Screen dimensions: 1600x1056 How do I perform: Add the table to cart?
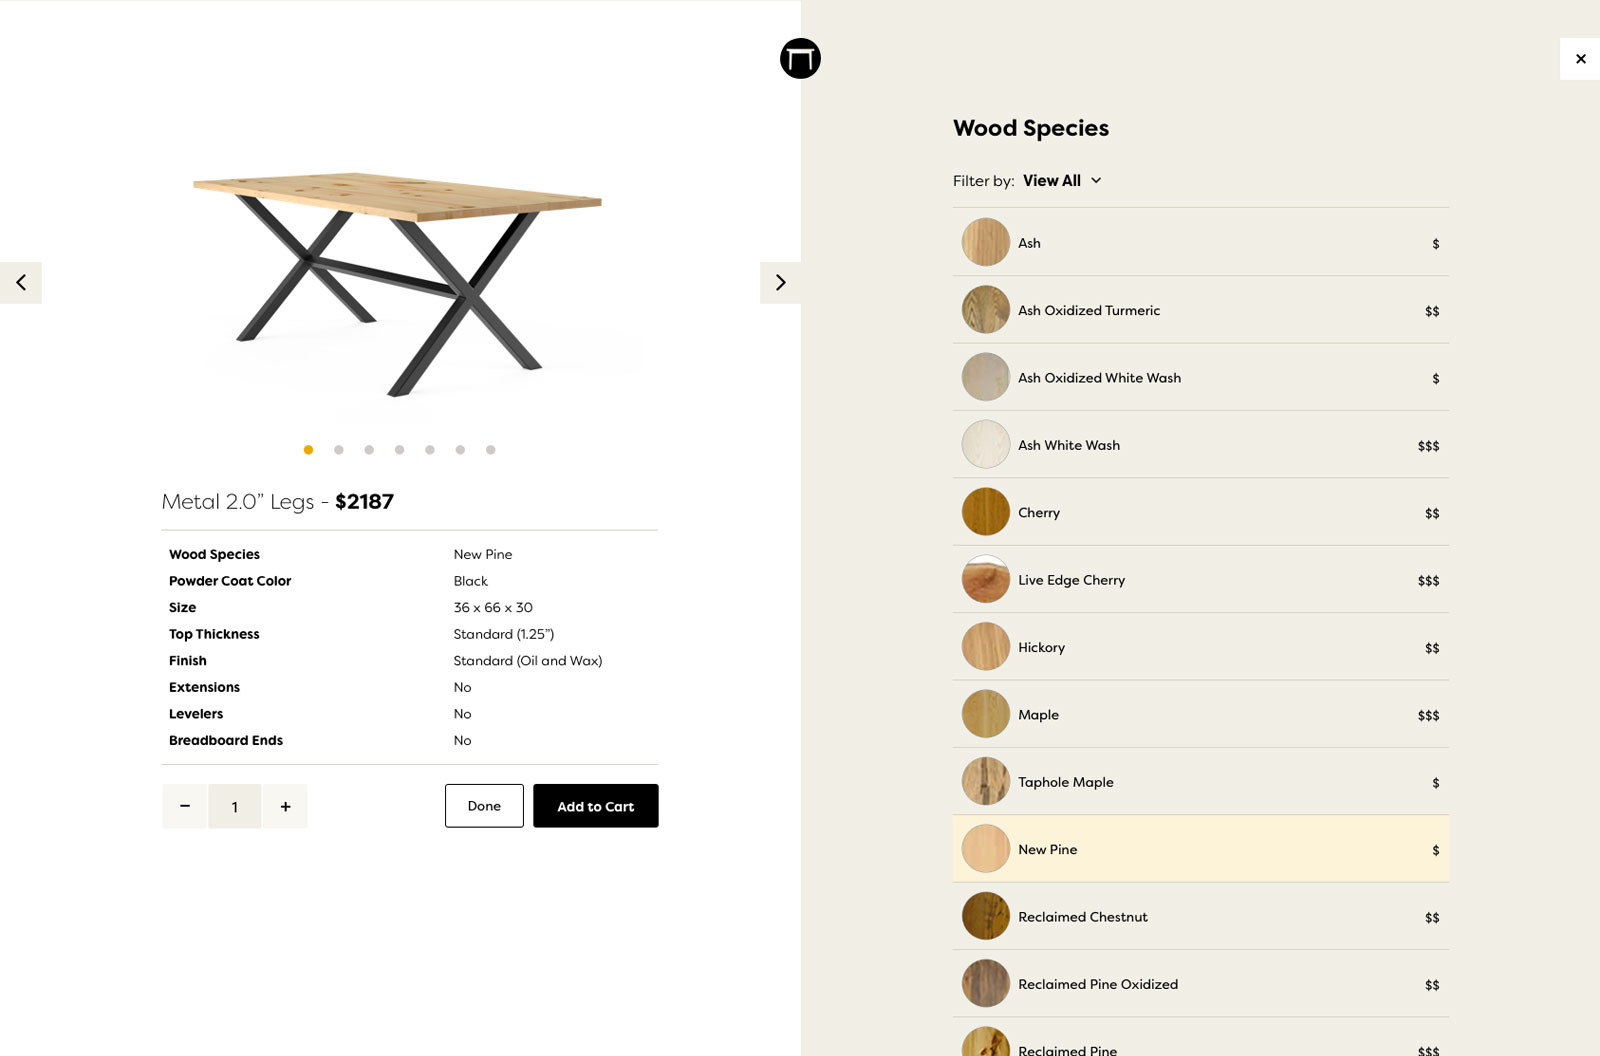coord(595,806)
